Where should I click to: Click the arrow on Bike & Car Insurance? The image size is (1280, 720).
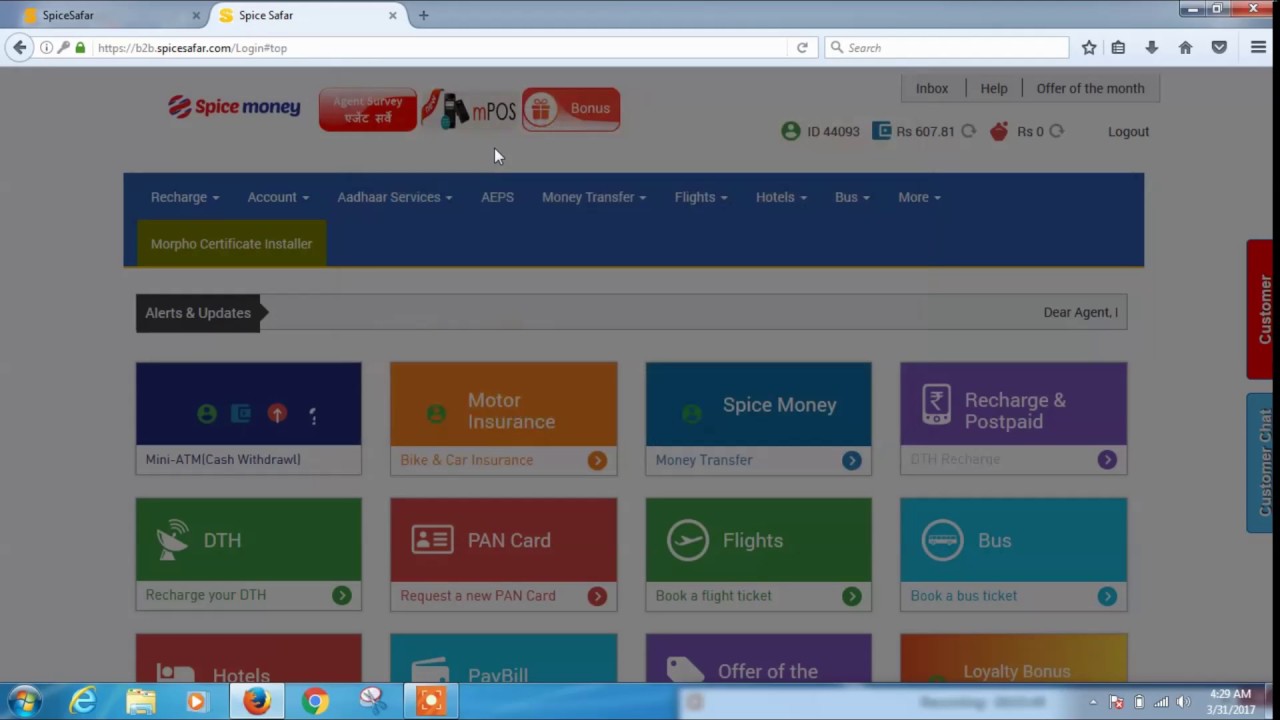(597, 460)
